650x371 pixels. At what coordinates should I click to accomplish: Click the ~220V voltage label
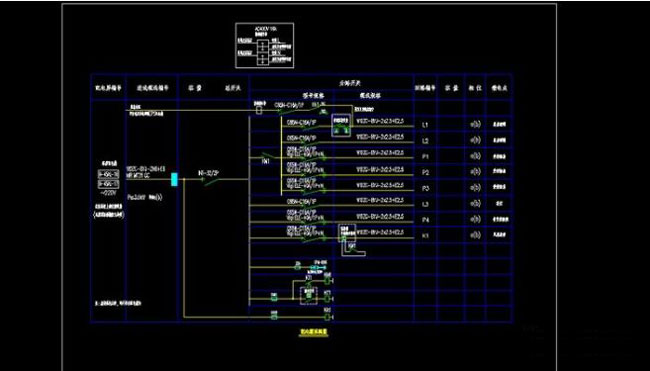point(109,193)
